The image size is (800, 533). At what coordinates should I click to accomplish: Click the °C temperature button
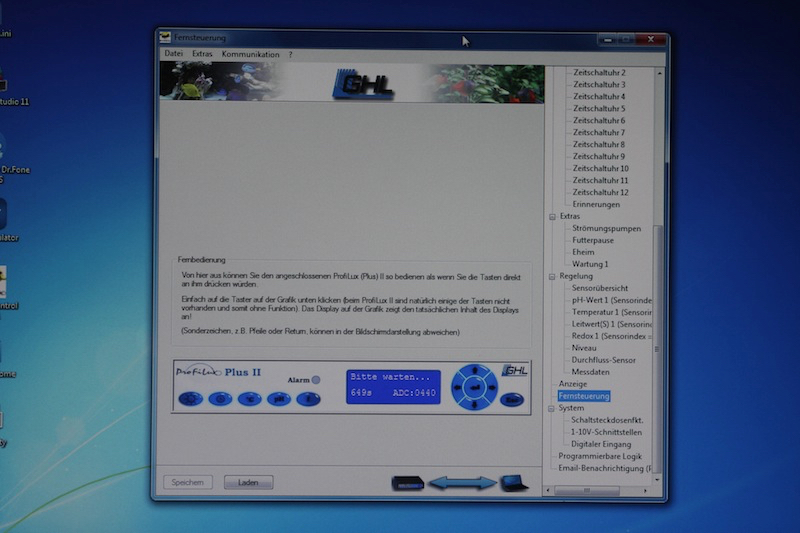pos(249,399)
